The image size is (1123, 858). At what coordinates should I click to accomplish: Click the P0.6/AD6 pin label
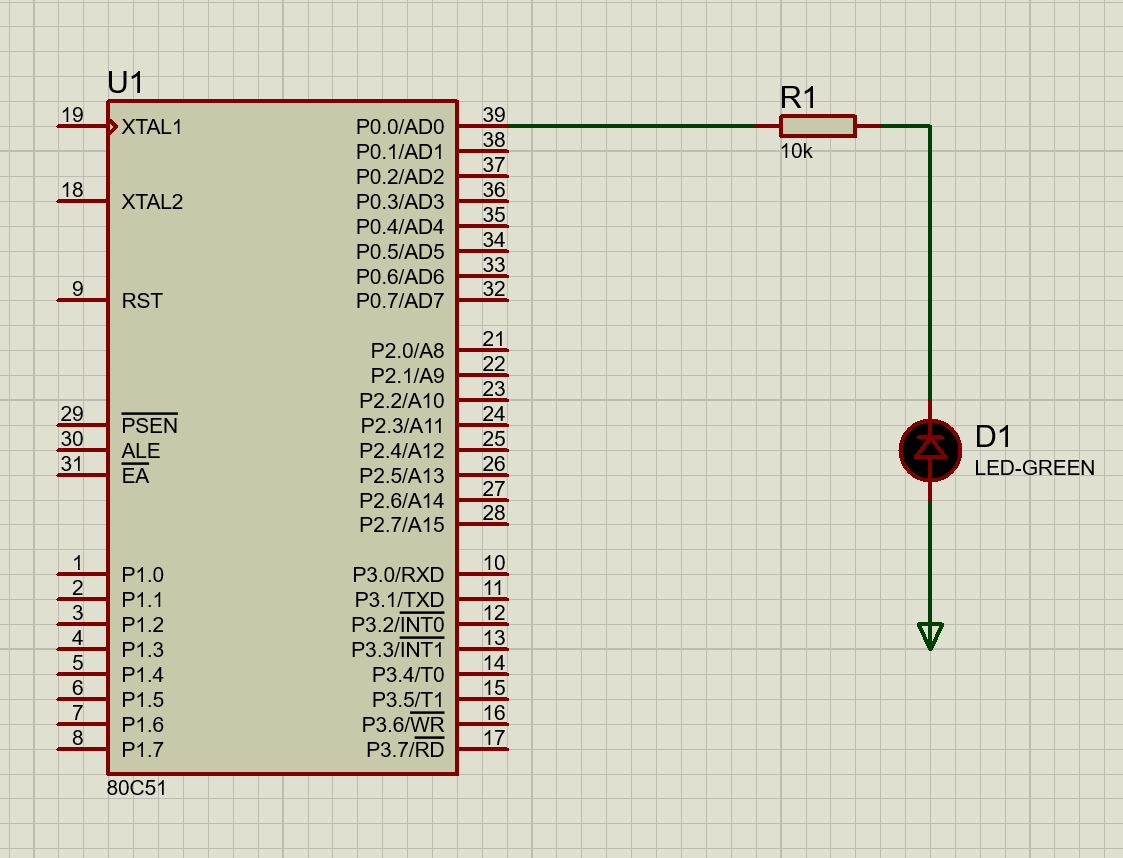tap(400, 276)
